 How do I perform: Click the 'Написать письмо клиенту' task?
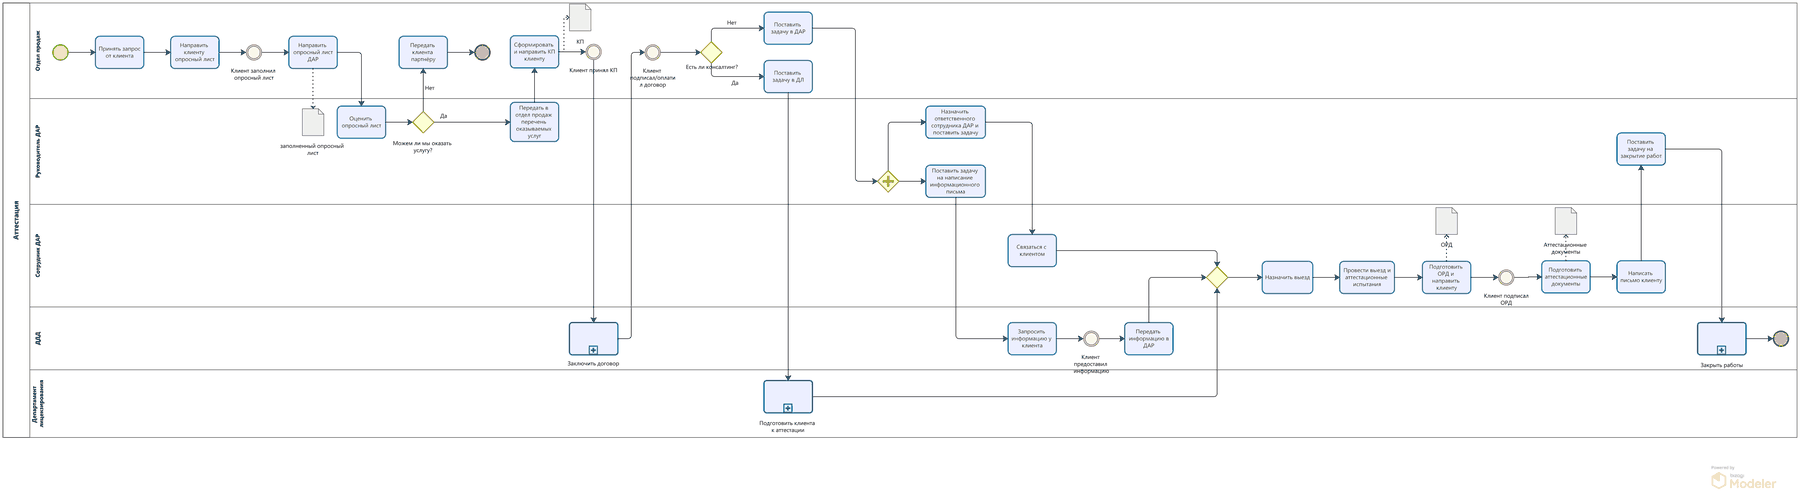[x=1641, y=277]
